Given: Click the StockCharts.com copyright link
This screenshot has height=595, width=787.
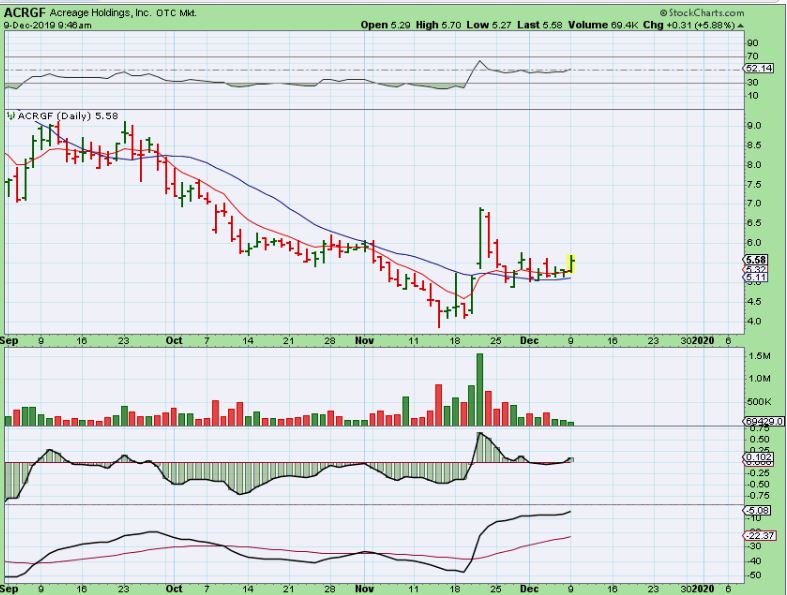Looking at the screenshot, I should click(702, 13).
